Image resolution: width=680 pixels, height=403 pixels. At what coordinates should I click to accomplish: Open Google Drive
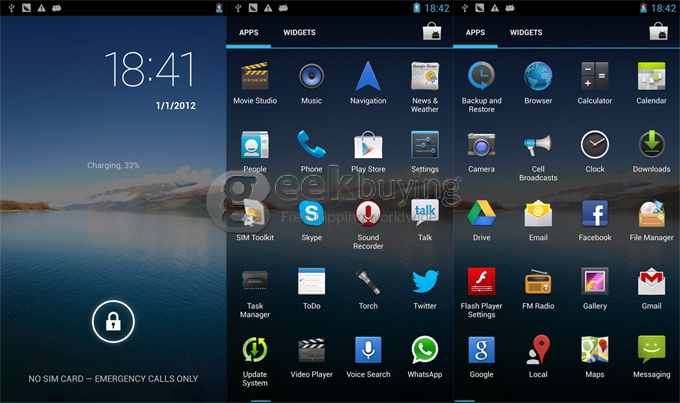coord(481,213)
